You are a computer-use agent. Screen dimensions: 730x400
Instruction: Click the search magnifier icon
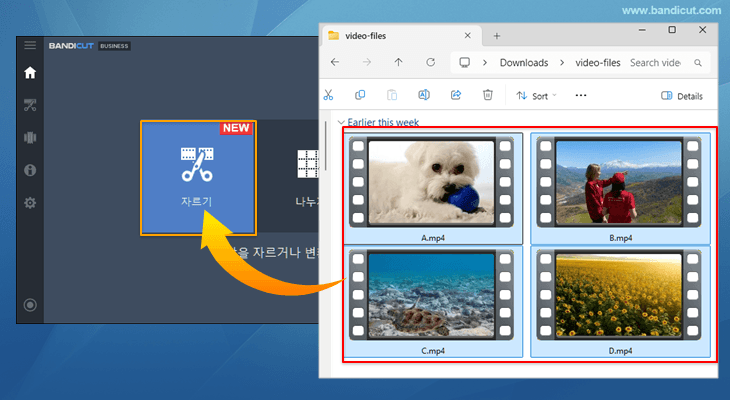click(x=698, y=62)
